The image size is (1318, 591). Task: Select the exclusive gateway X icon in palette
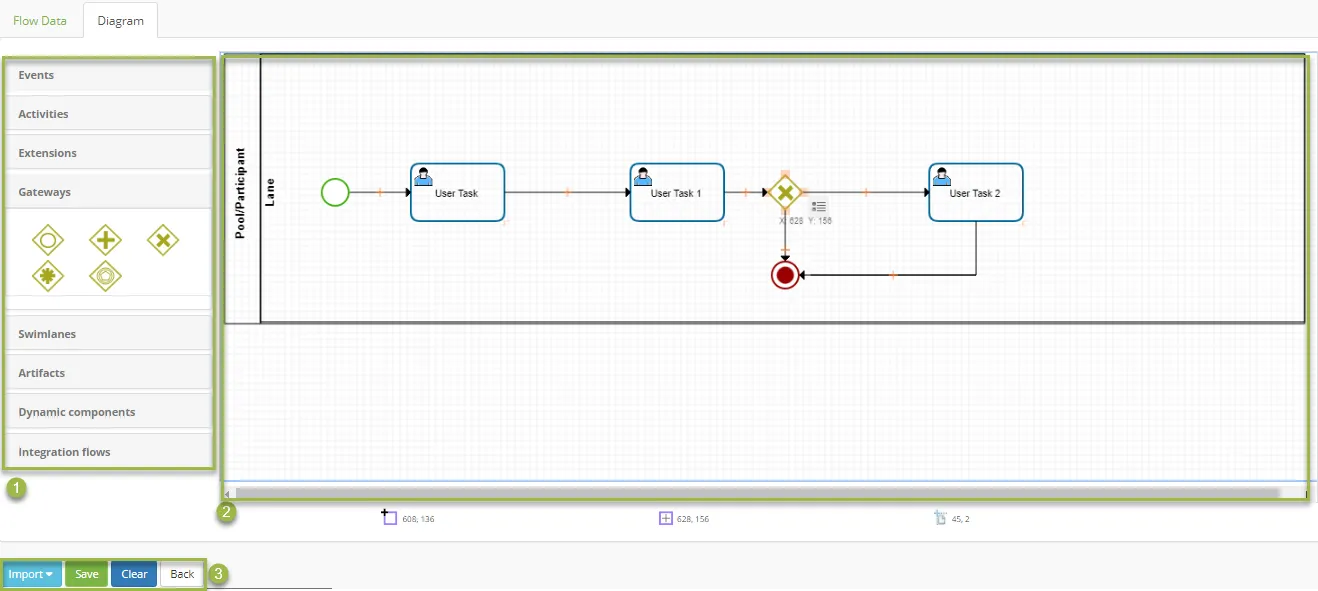click(163, 240)
